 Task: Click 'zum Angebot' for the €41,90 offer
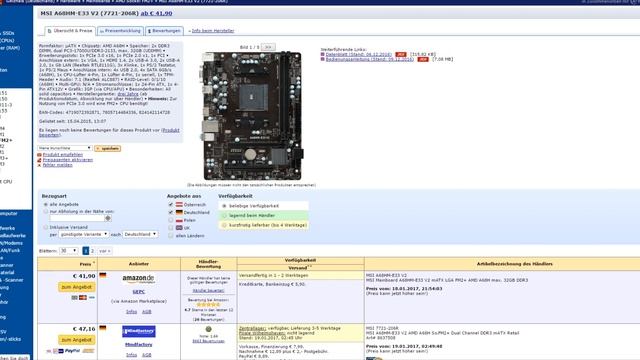(x=77, y=287)
